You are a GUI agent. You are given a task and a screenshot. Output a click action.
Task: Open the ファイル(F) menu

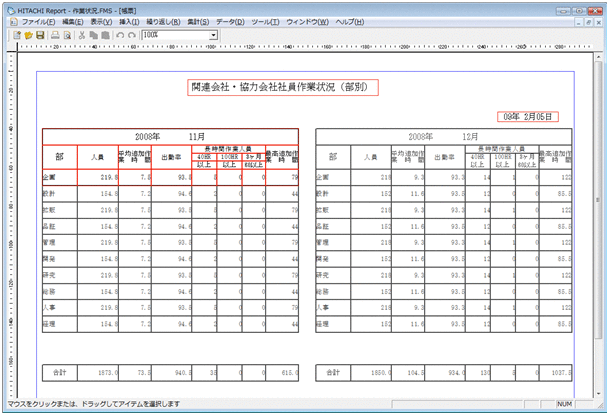(x=38, y=21)
